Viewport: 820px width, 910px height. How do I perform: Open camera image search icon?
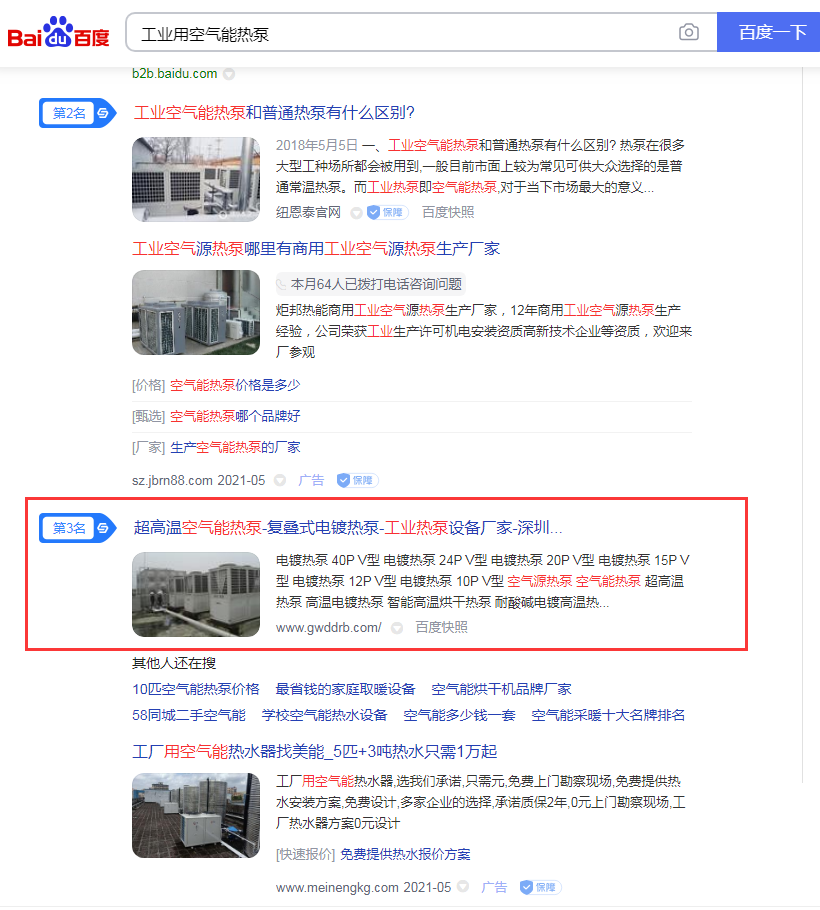[688, 32]
